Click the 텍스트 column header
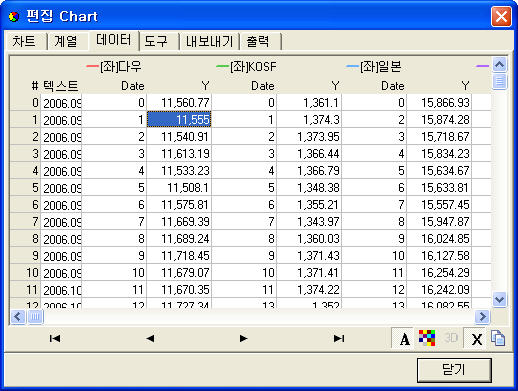518x391 pixels. click(61, 86)
